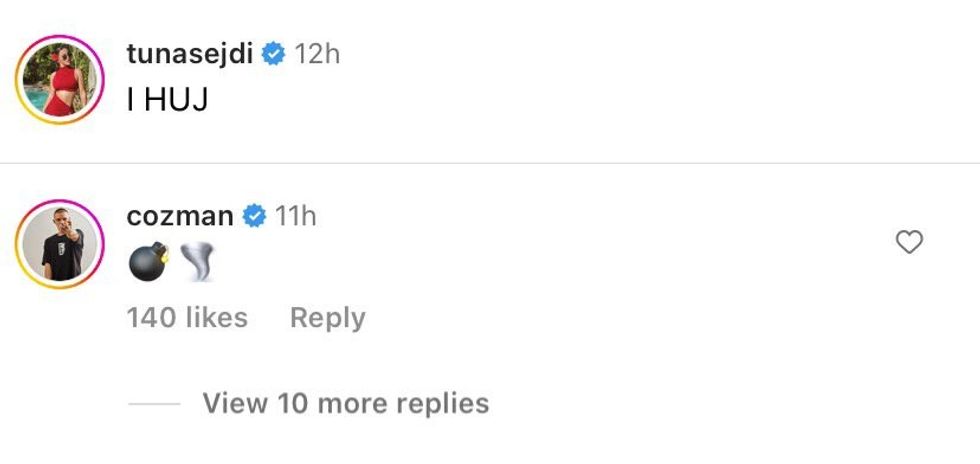
Task: Open the tunasejdi username link
Action: click(x=190, y=54)
